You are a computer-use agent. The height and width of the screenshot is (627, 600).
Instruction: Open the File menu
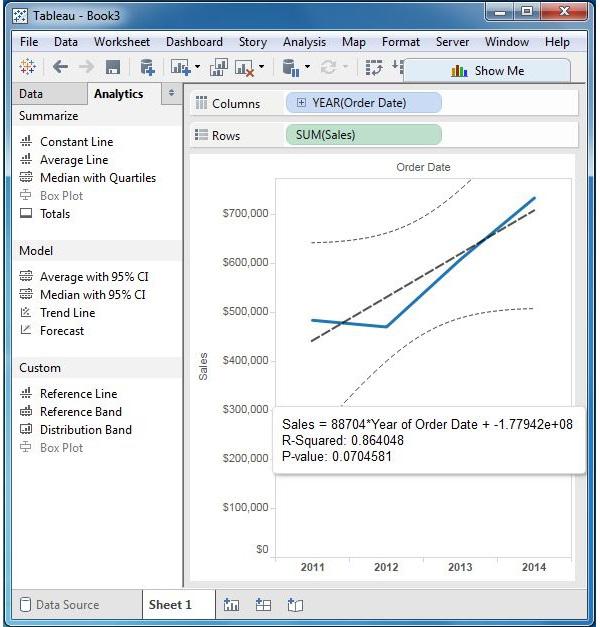[x=29, y=42]
